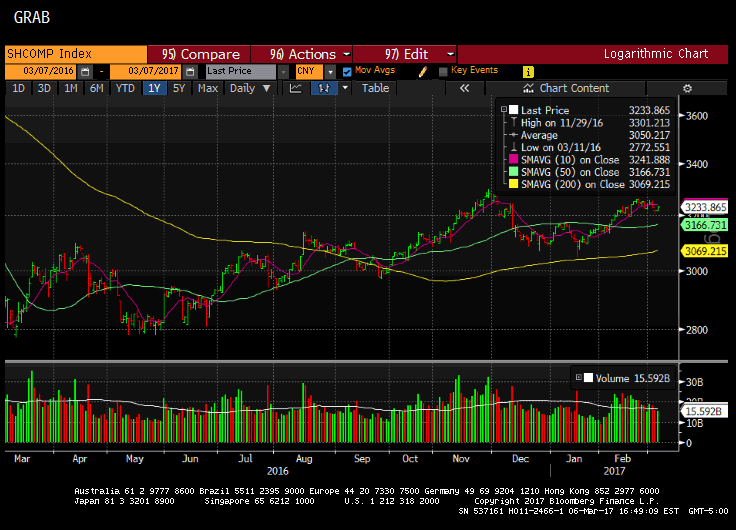
Task: Click the GRAB title text
Action: (x=32, y=17)
